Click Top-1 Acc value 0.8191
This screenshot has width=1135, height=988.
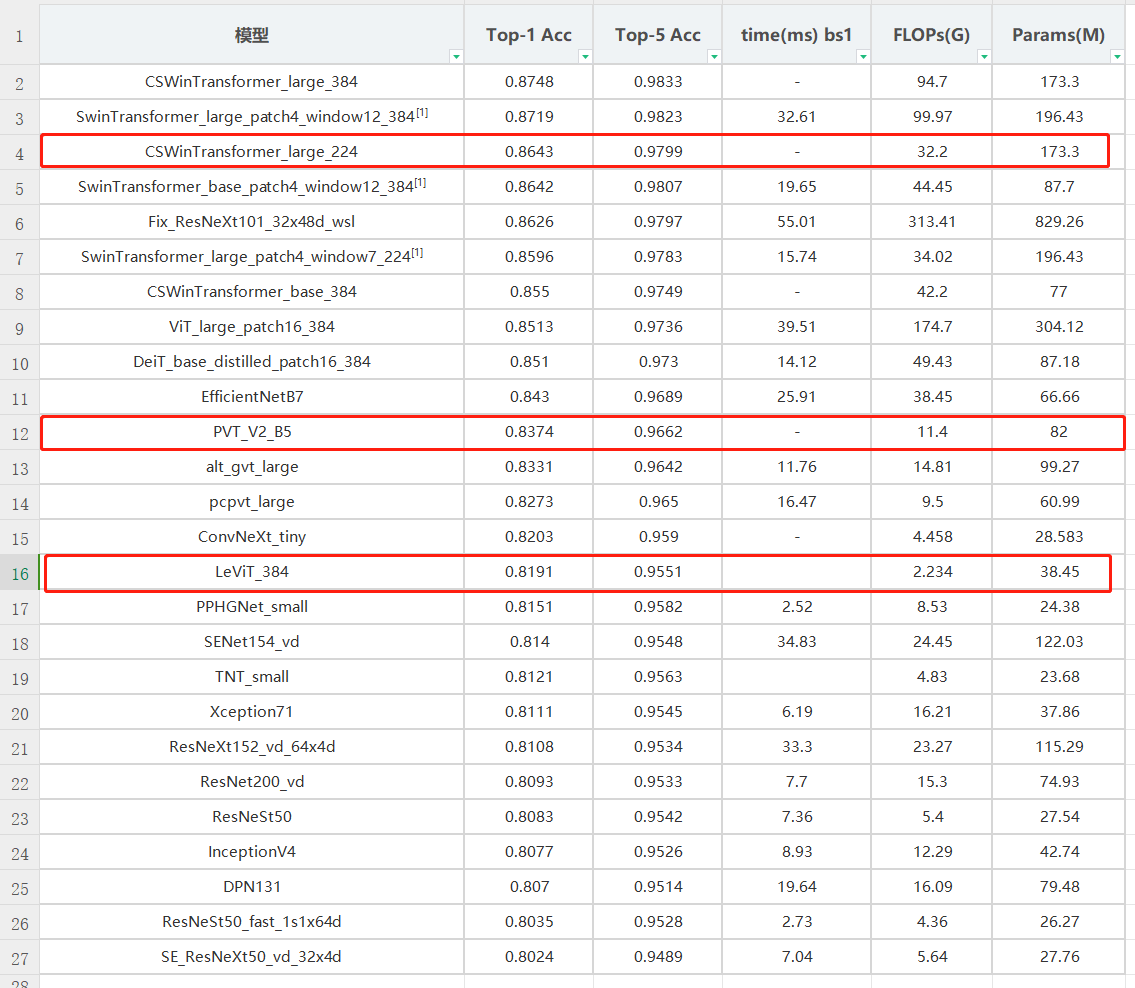(x=529, y=572)
